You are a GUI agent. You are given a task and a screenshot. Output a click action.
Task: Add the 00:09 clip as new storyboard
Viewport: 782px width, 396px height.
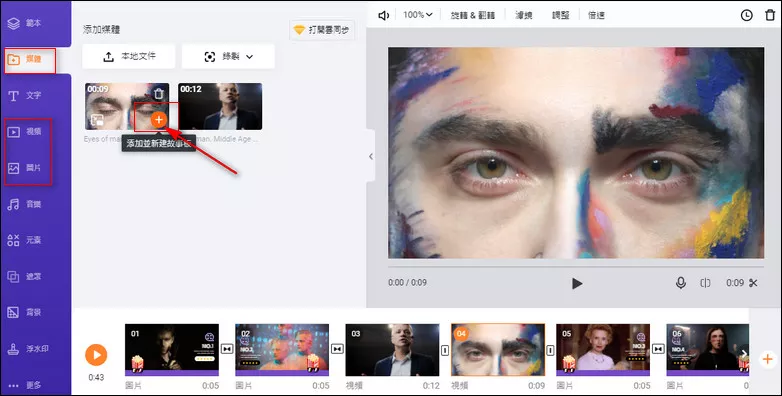[159, 120]
